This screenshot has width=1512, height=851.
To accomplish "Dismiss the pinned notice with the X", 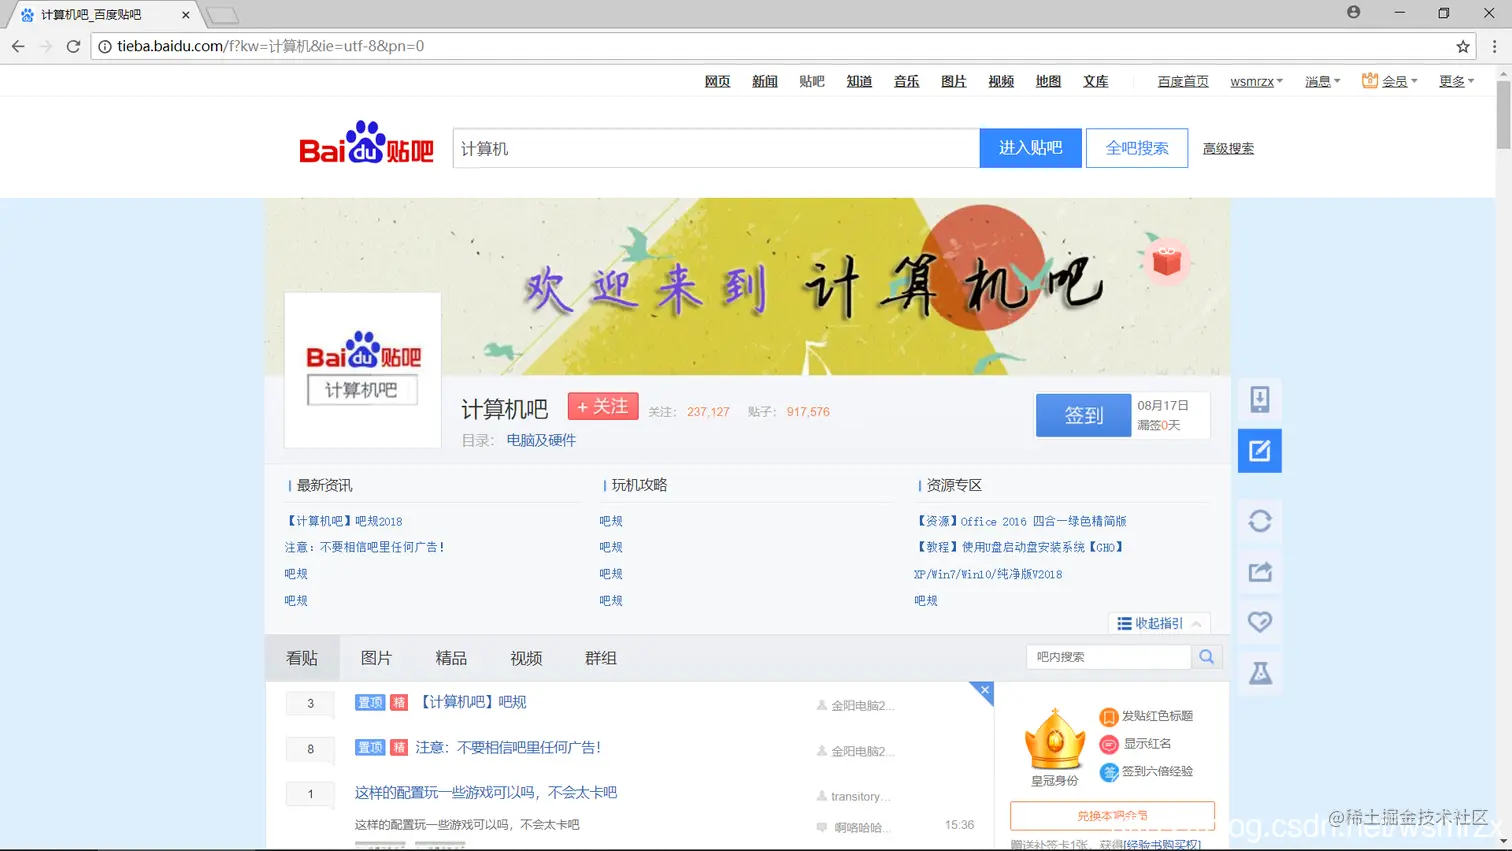I will point(983,690).
